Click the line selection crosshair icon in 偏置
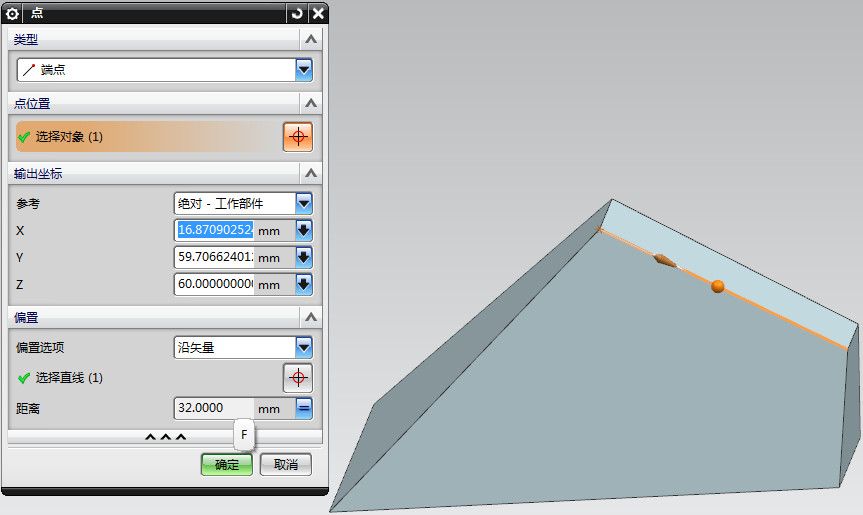The height and width of the screenshot is (515, 863). pyautogui.click(x=298, y=377)
